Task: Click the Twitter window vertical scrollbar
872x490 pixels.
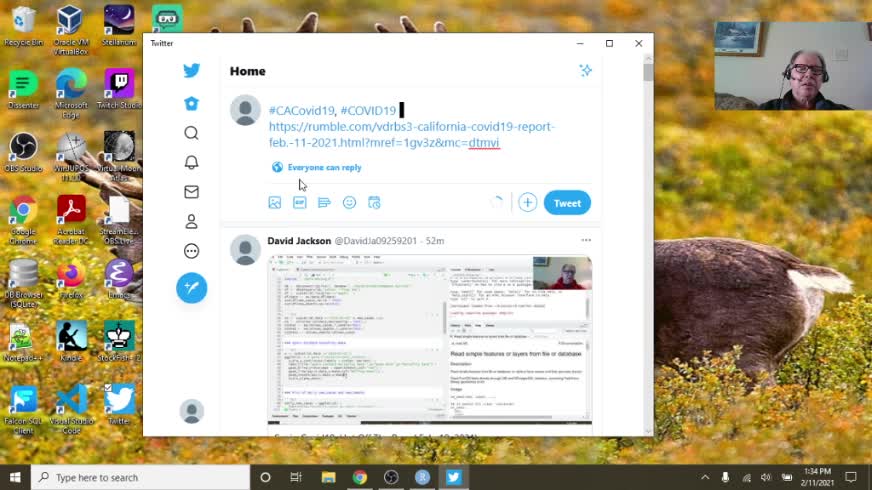Action: pyautogui.click(x=648, y=245)
